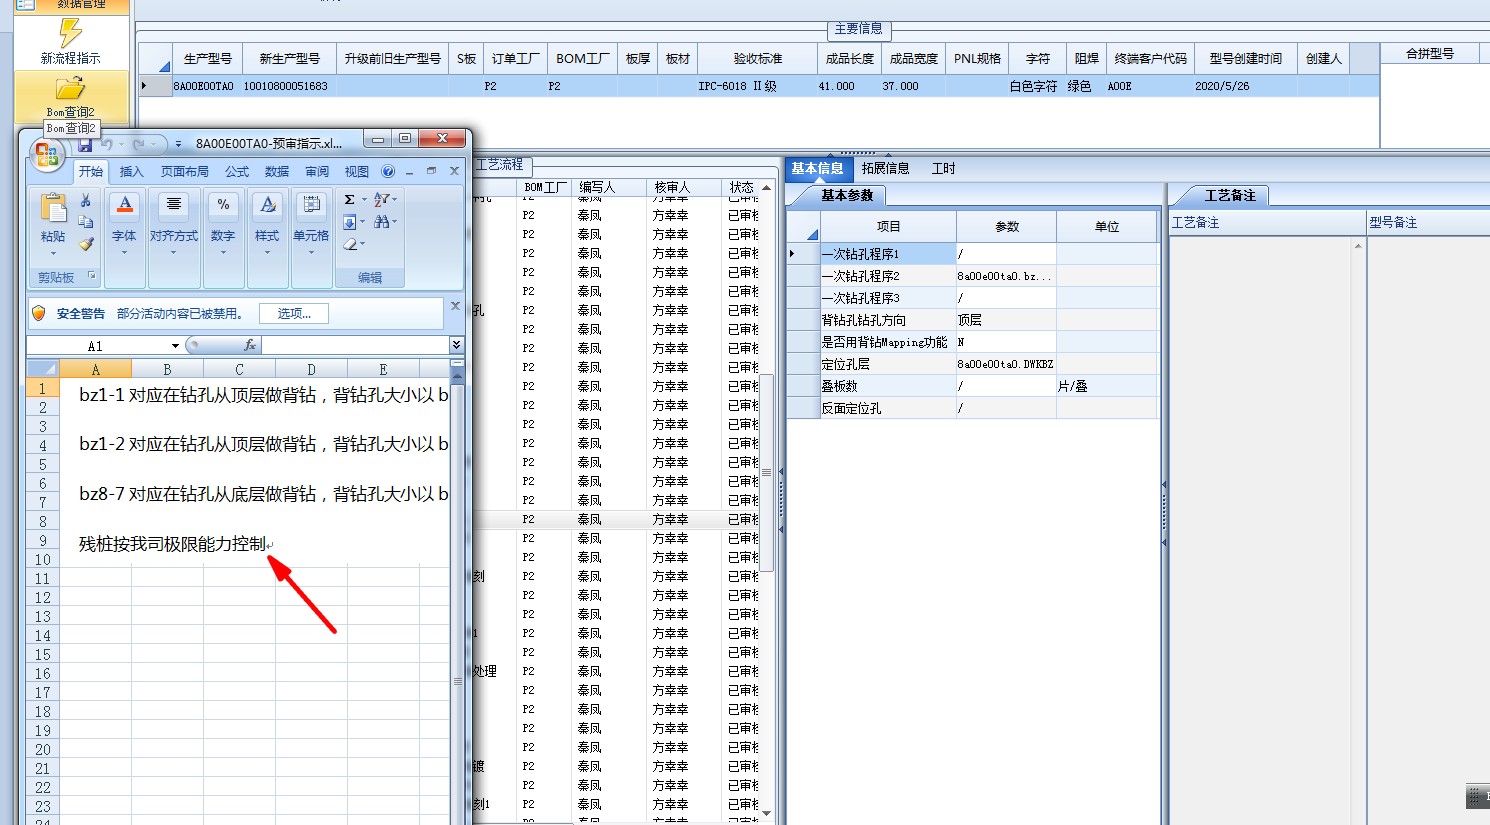
Task: Click the AutoSum sigma icon
Action: [350, 200]
